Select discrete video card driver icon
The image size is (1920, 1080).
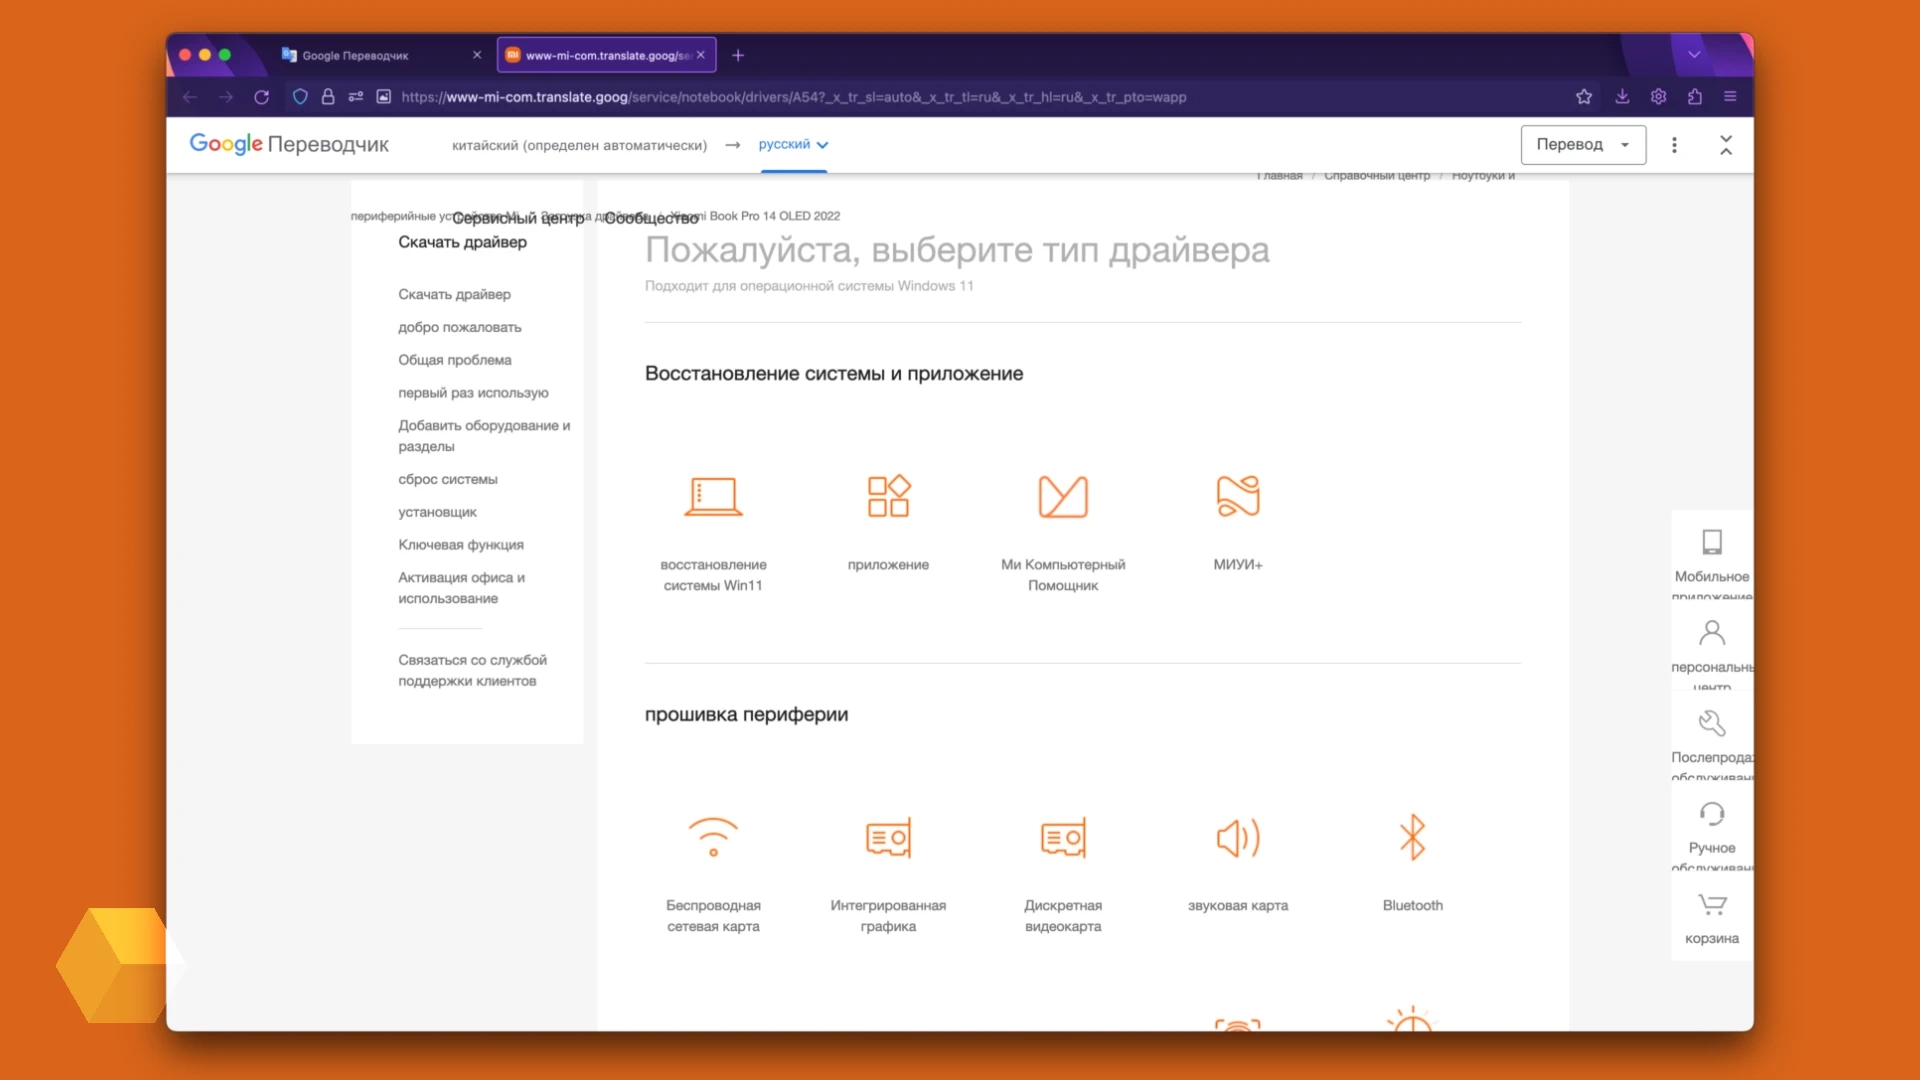click(1063, 838)
